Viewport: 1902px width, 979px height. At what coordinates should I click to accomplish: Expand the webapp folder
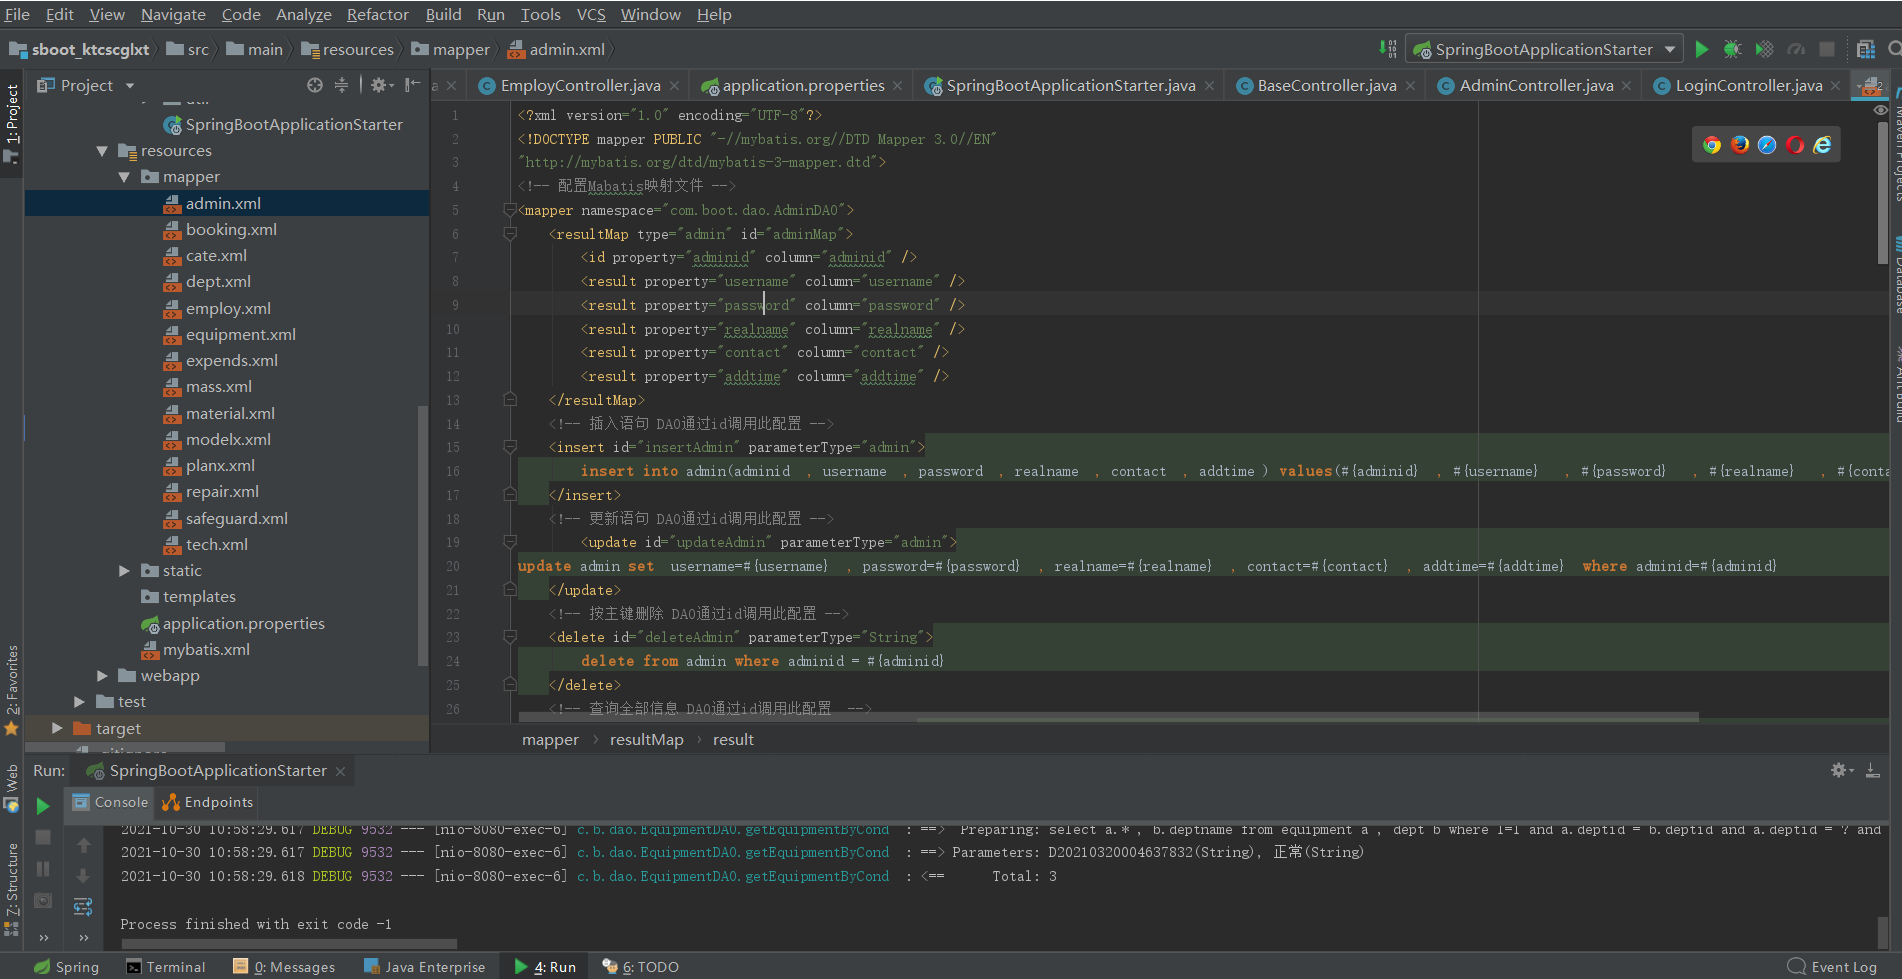tap(102, 676)
